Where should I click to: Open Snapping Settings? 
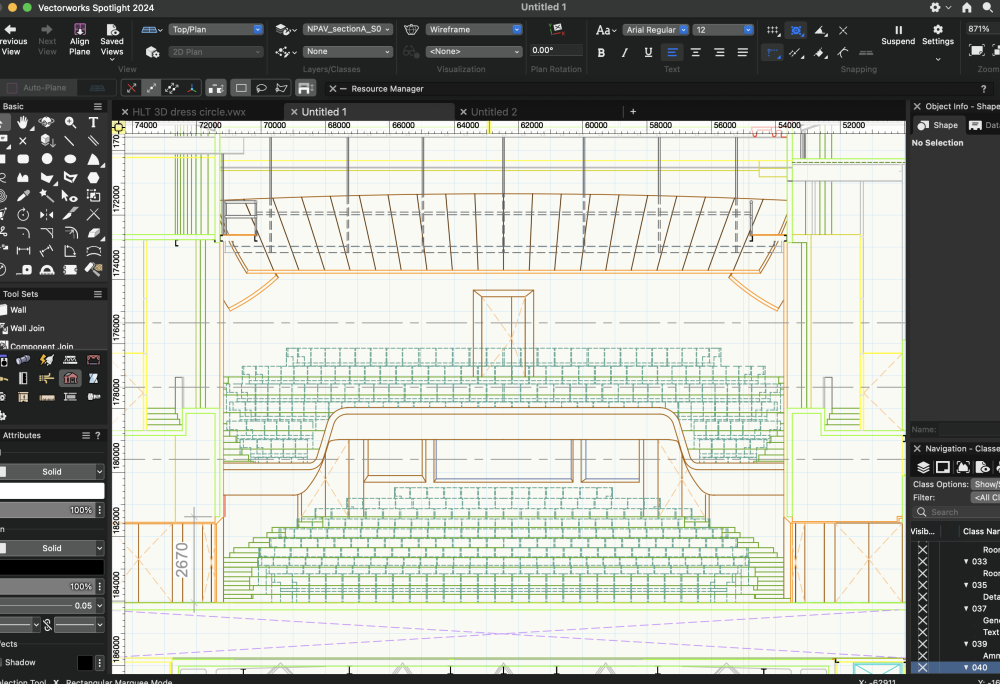pos(937,35)
